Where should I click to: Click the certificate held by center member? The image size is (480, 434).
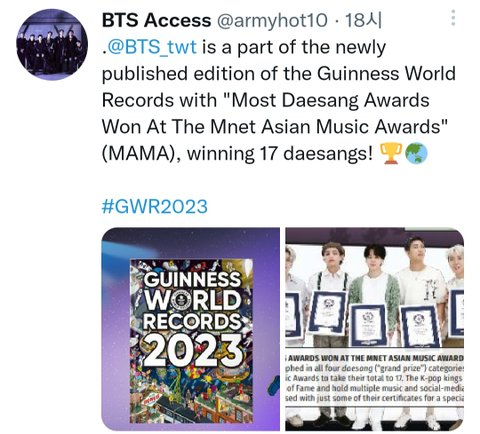pos(368,325)
